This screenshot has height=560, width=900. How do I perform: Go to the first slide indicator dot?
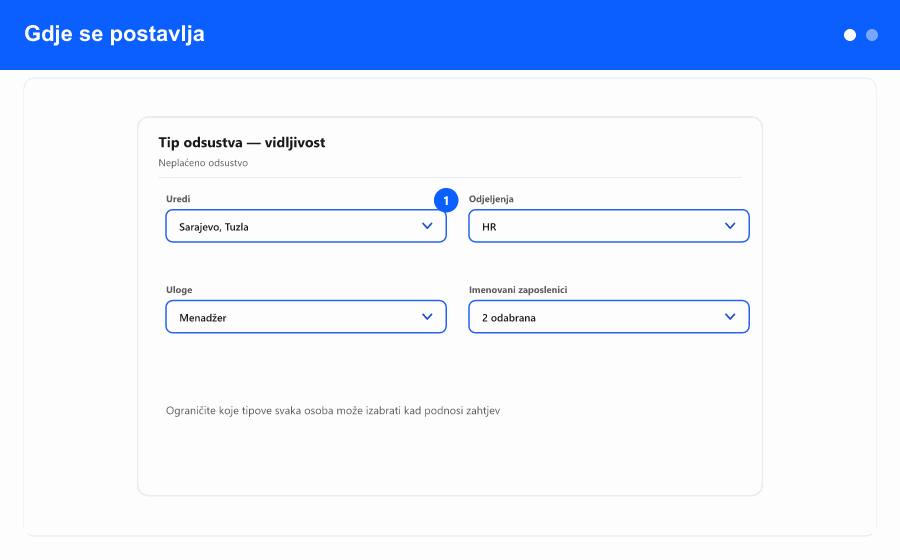(850, 35)
